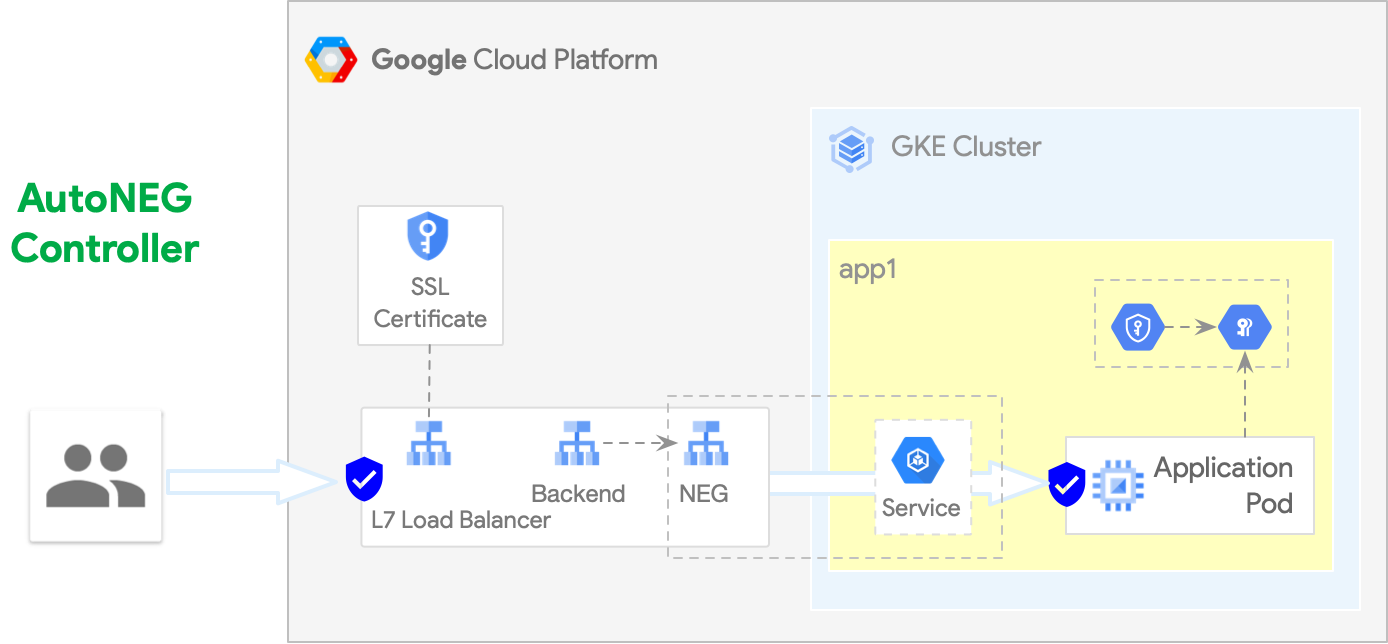Screen dimensions: 1388x644
Task: Click the shield-with-lock hexagon icon in app1
Action: coord(1139,327)
